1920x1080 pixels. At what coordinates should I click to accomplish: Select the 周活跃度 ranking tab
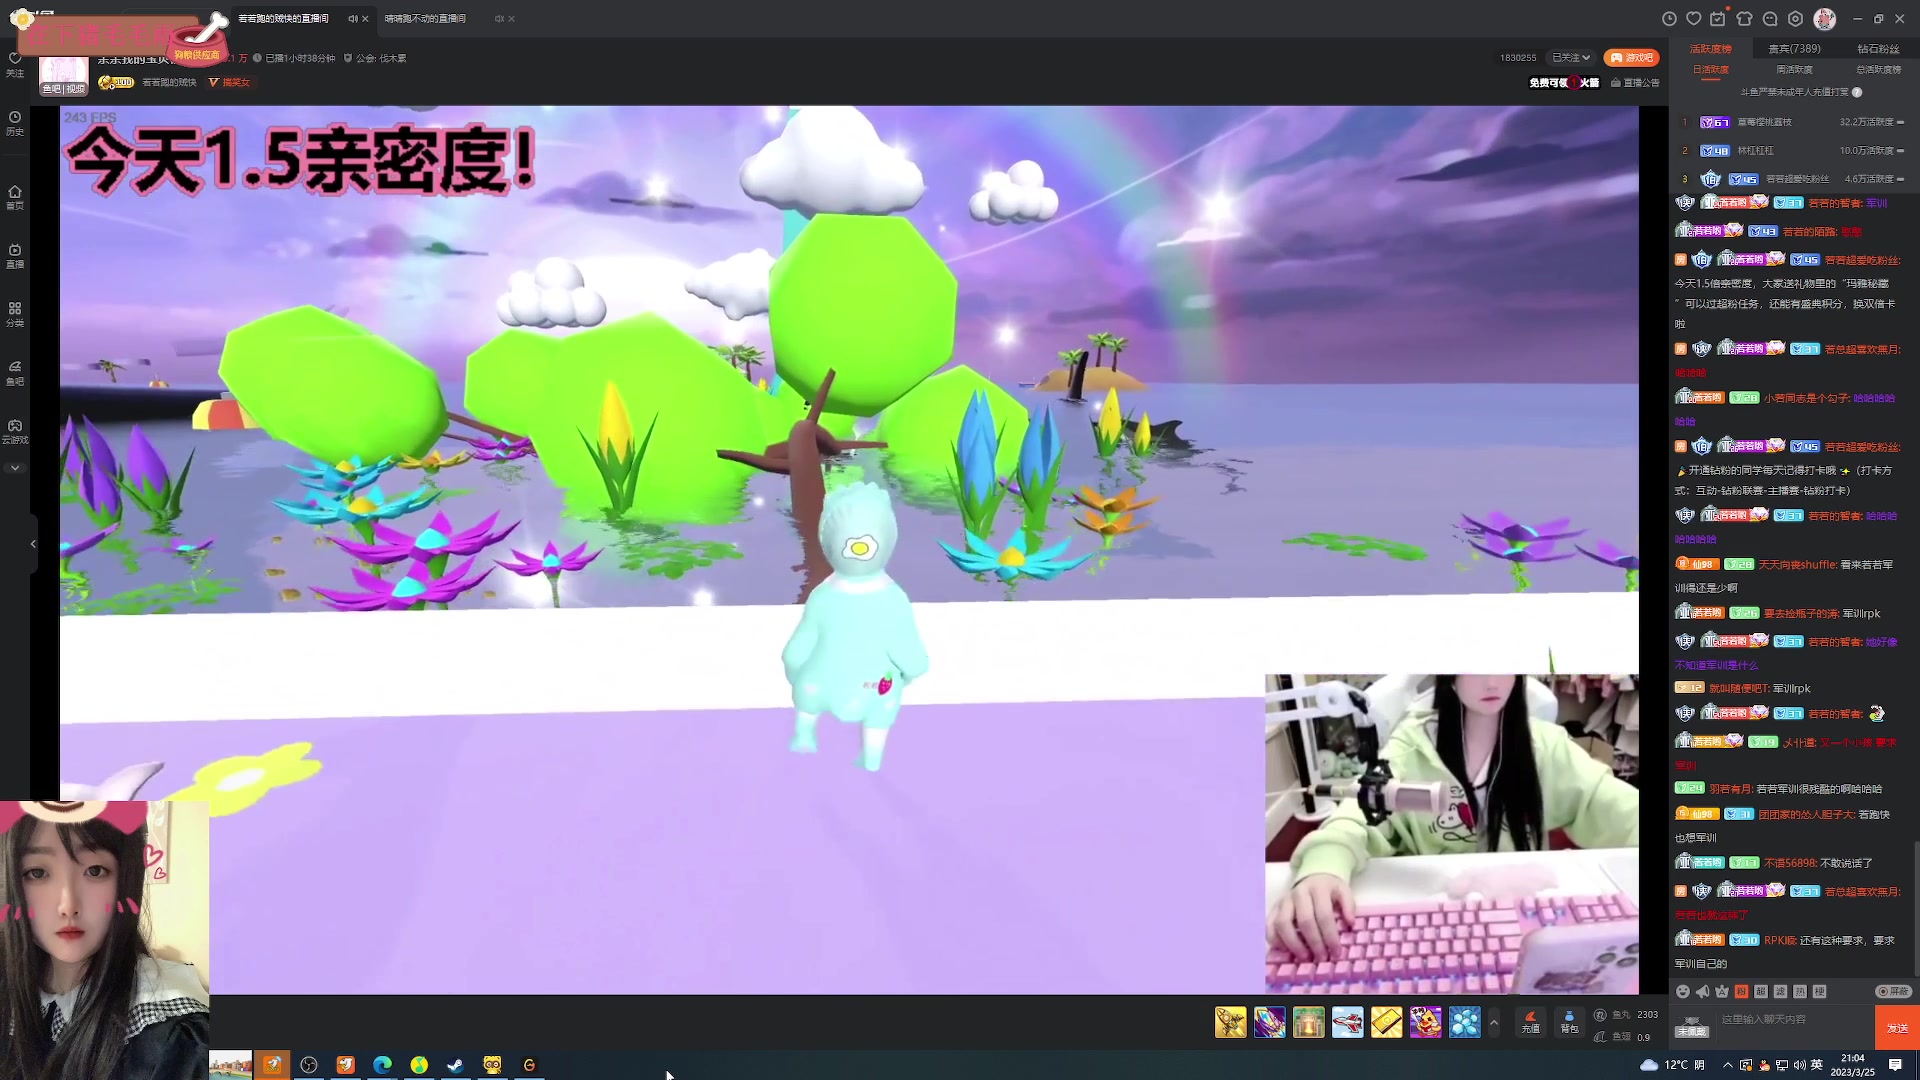[1794, 70]
